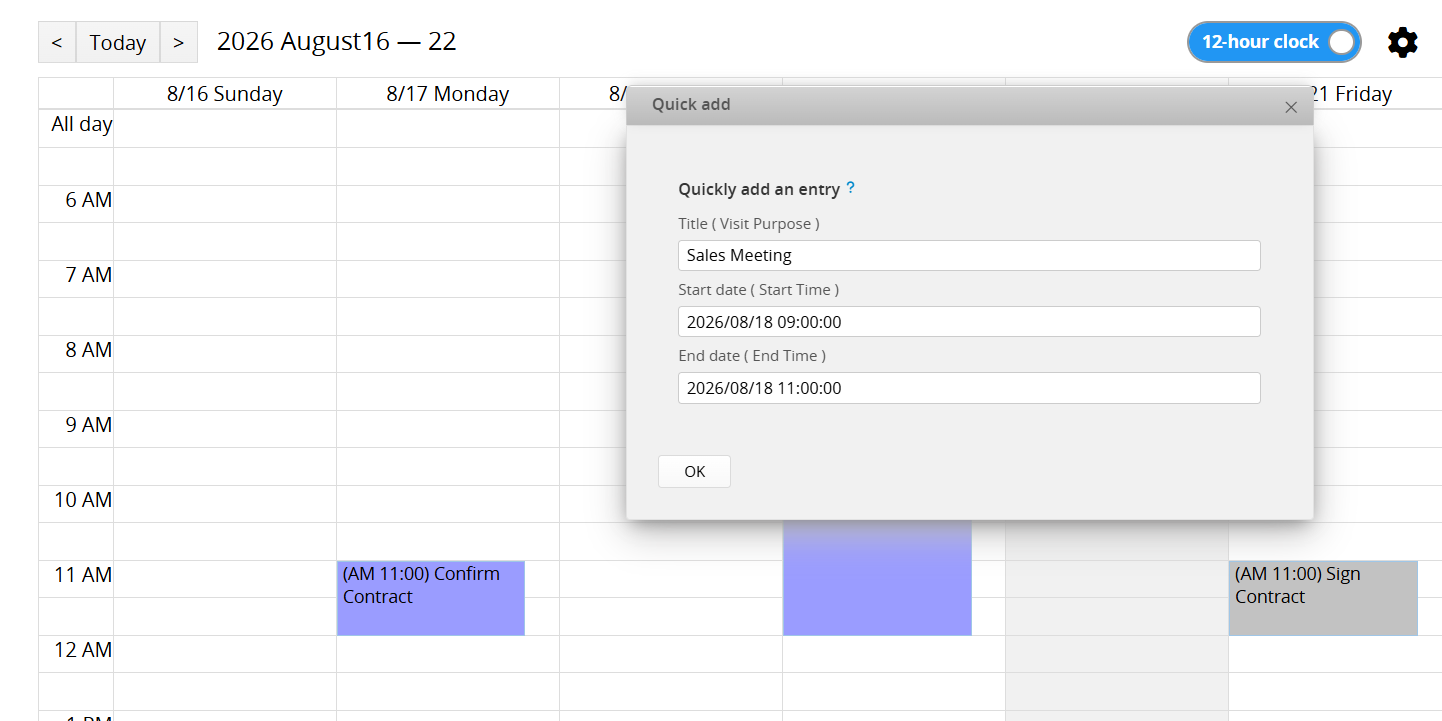Go to previous week arrow
Screen dimensions: 1442x721
(57, 42)
